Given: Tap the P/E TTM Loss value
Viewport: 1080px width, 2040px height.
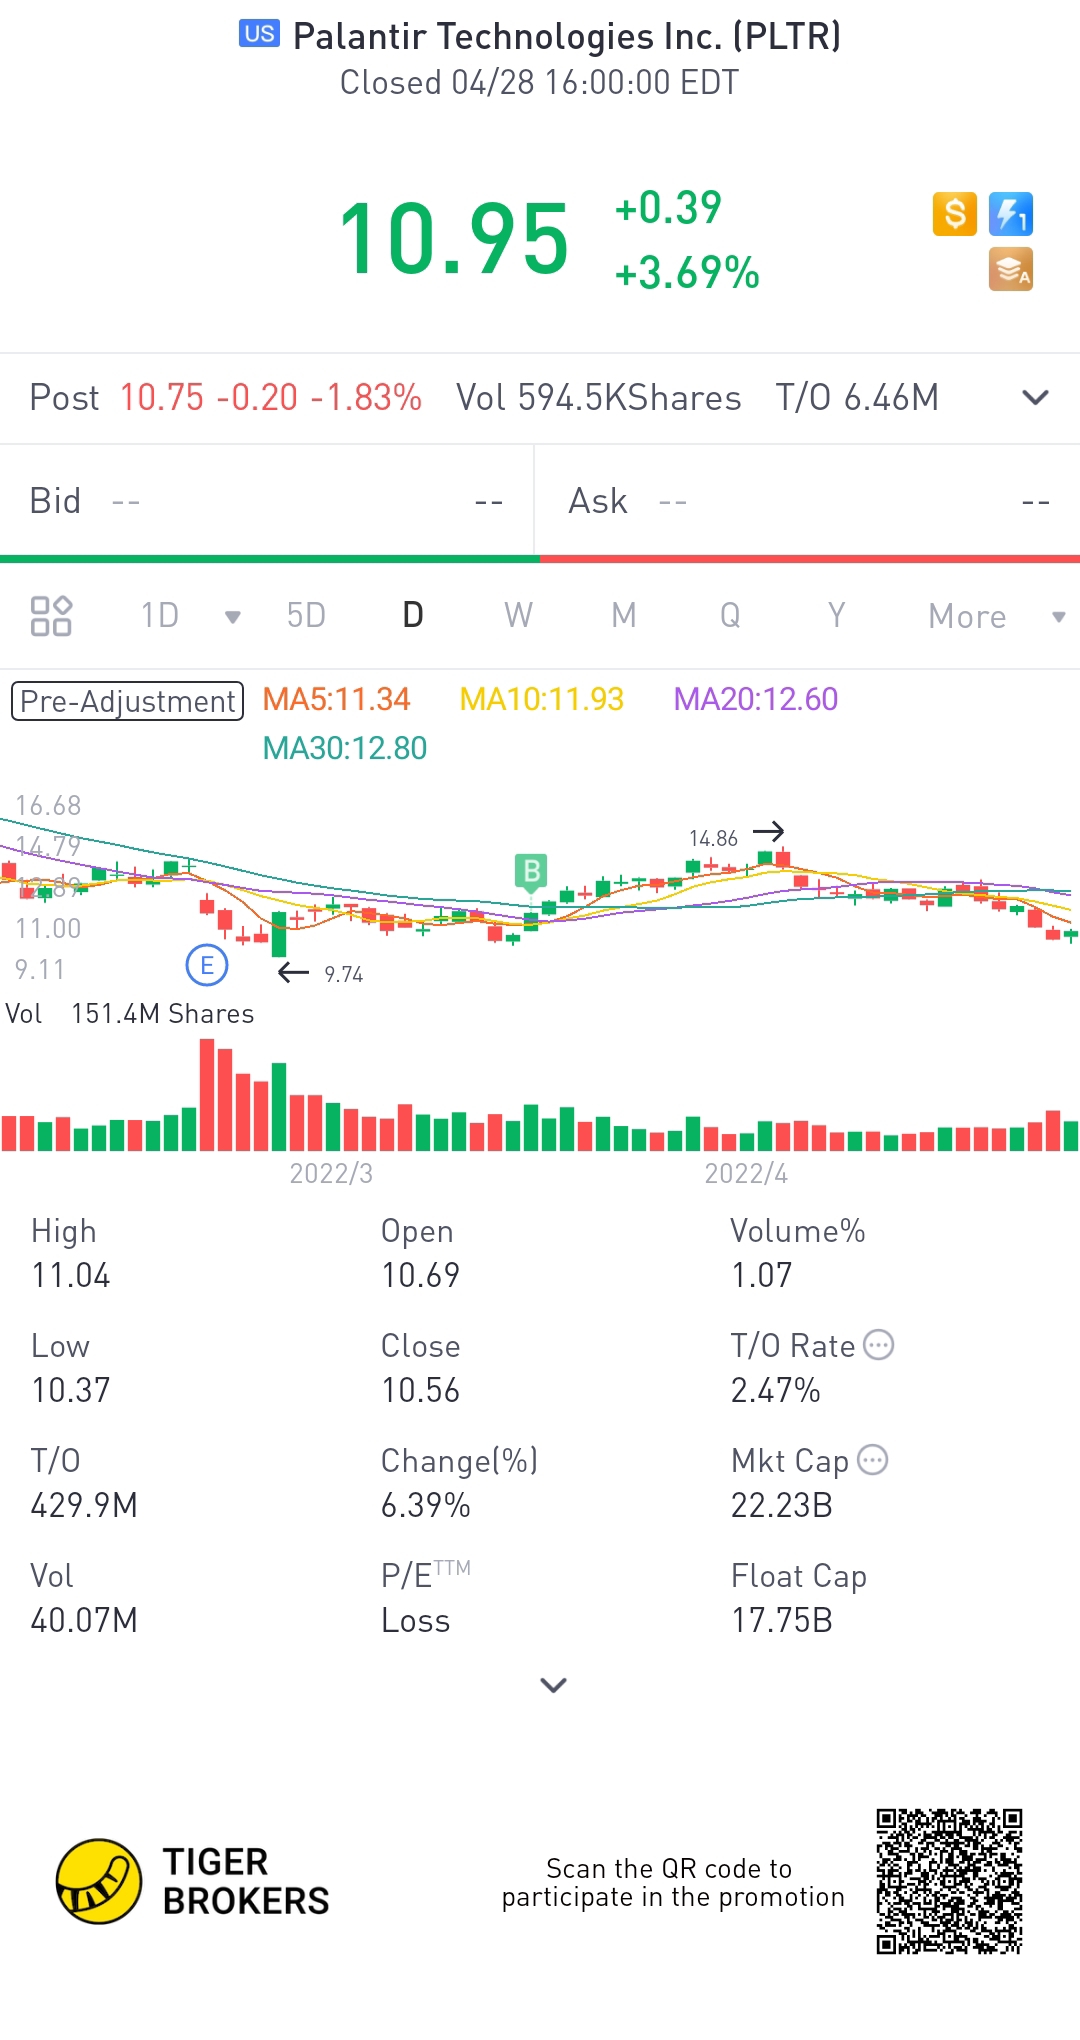Looking at the screenshot, I should tap(415, 1620).
